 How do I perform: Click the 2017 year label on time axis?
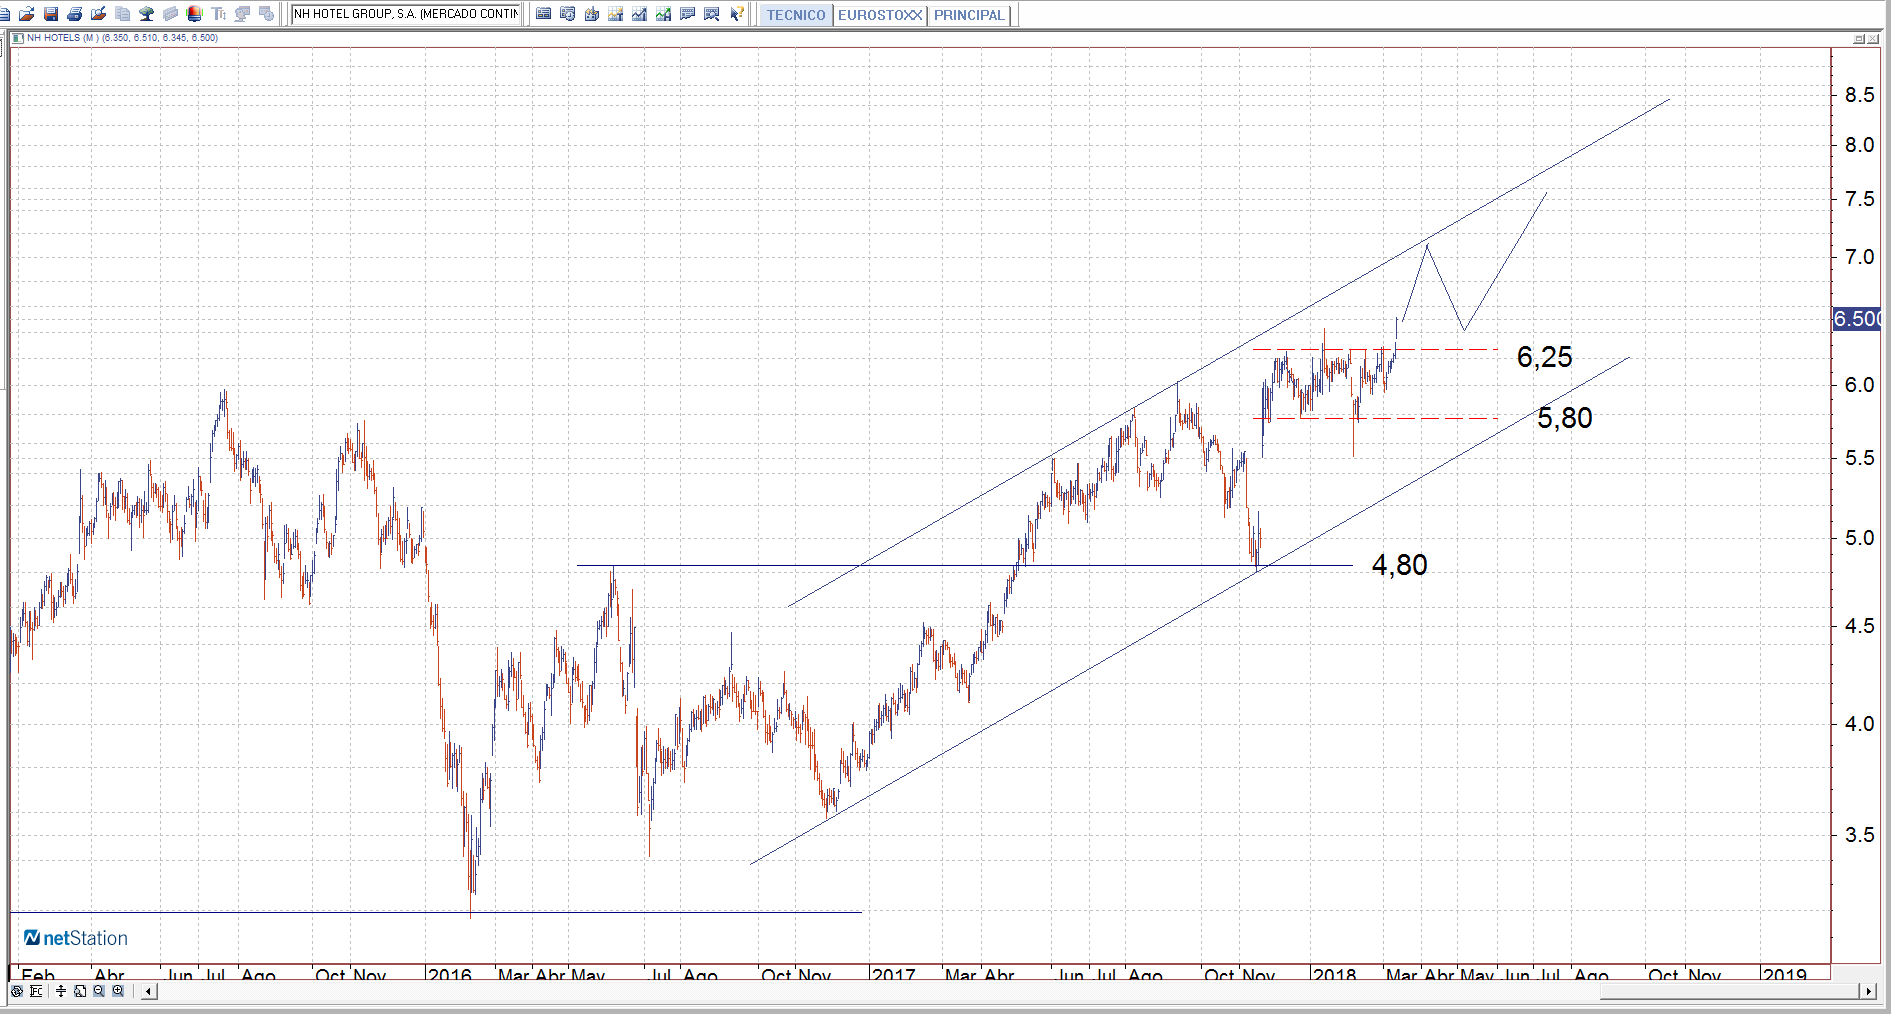[893, 974]
